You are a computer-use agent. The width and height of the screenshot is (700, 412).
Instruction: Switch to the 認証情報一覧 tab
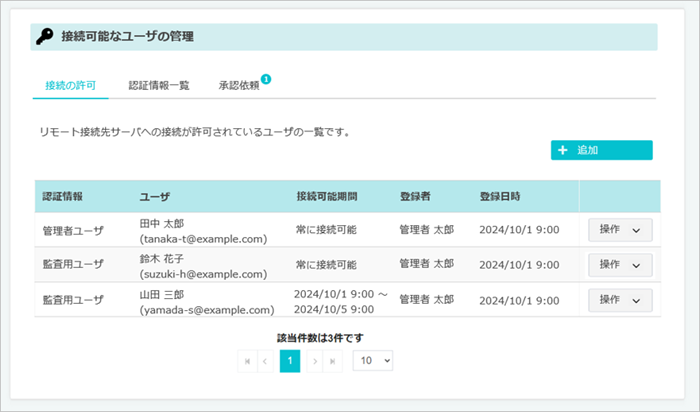[159, 86]
